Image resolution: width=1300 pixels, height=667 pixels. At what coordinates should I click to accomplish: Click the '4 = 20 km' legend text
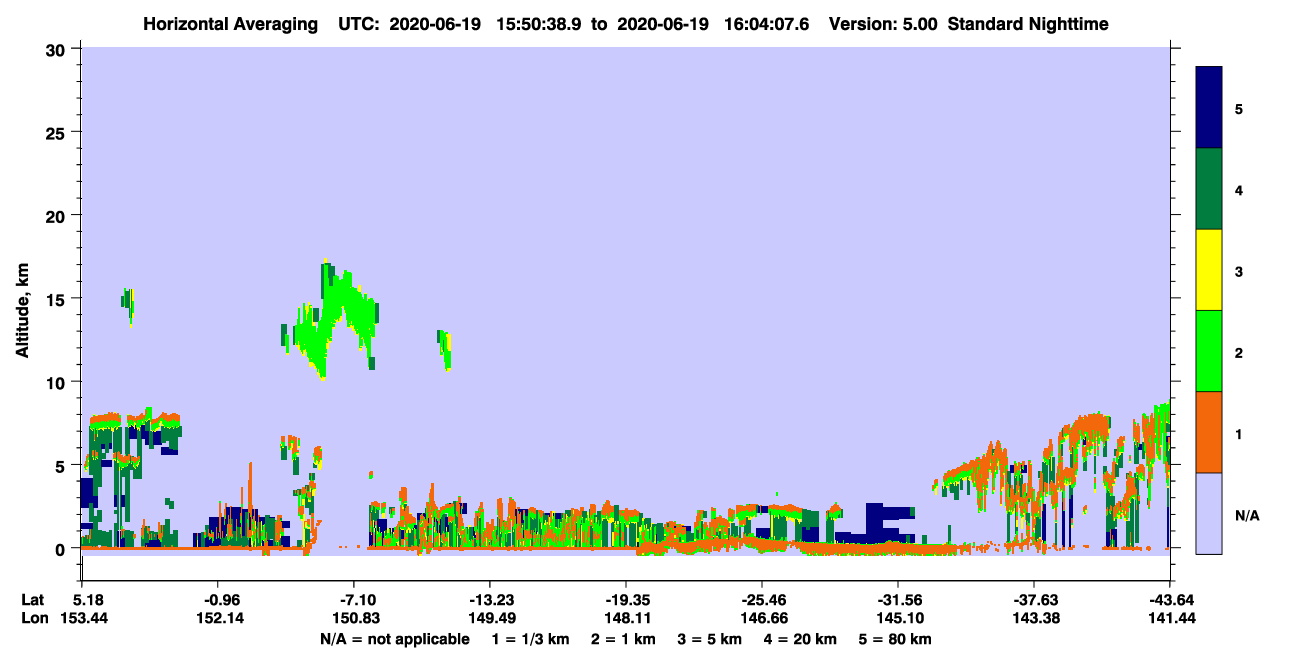coord(802,639)
